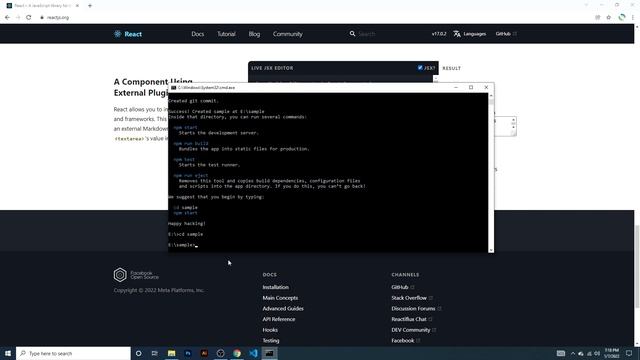640x360 pixels.
Task: Open the Testing footer link
Action: point(271,340)
